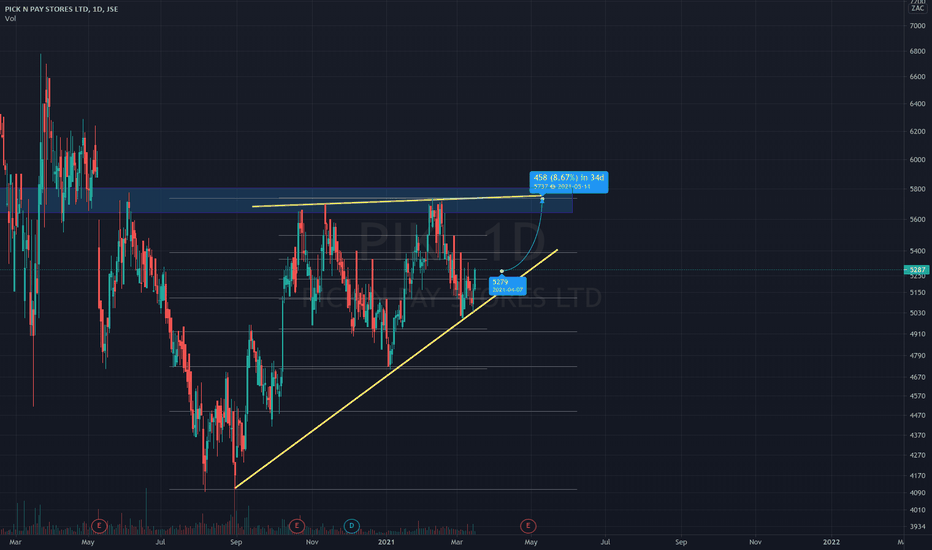The height and width of the screenshot is (550, 932).
Task: Click the current price tag 5287
Action: tap(917, 270)
